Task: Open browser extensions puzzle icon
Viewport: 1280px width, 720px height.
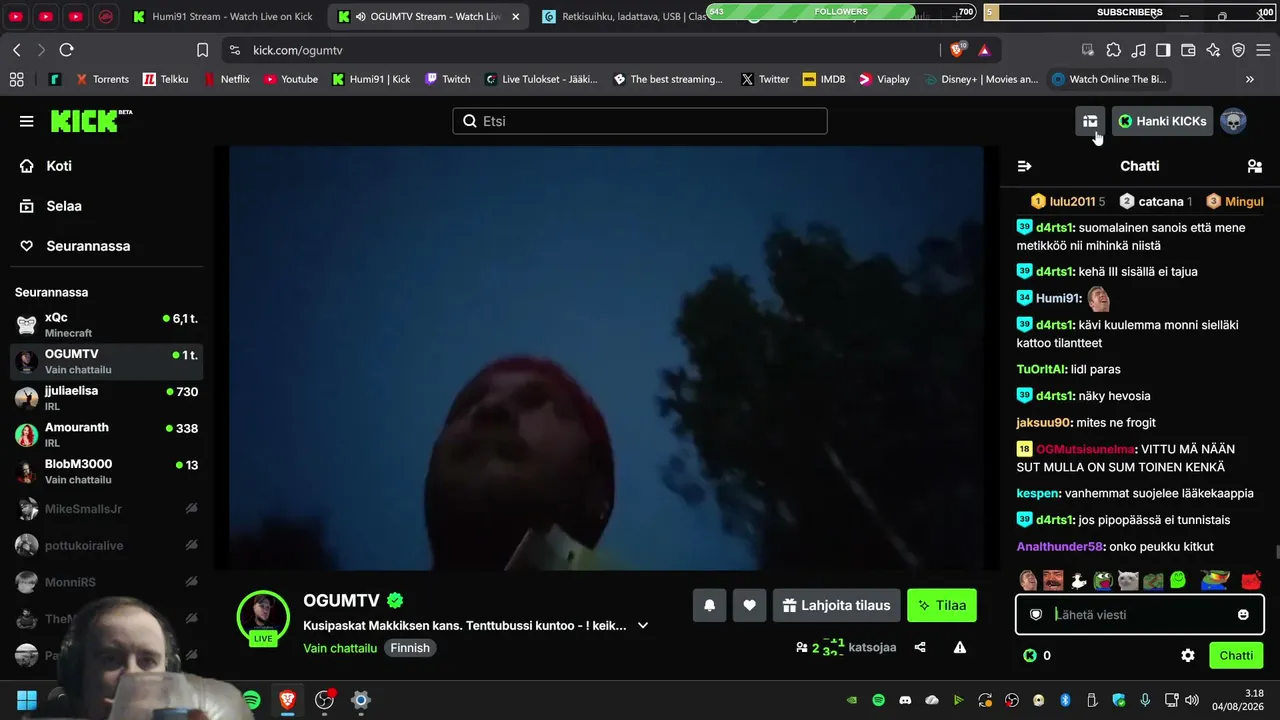Action: click(x=1114, y=50)
